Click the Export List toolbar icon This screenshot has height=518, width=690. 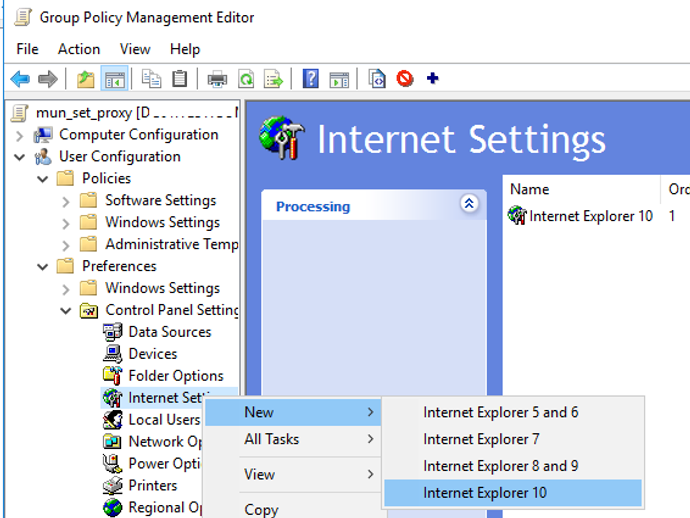pos(273,79)
